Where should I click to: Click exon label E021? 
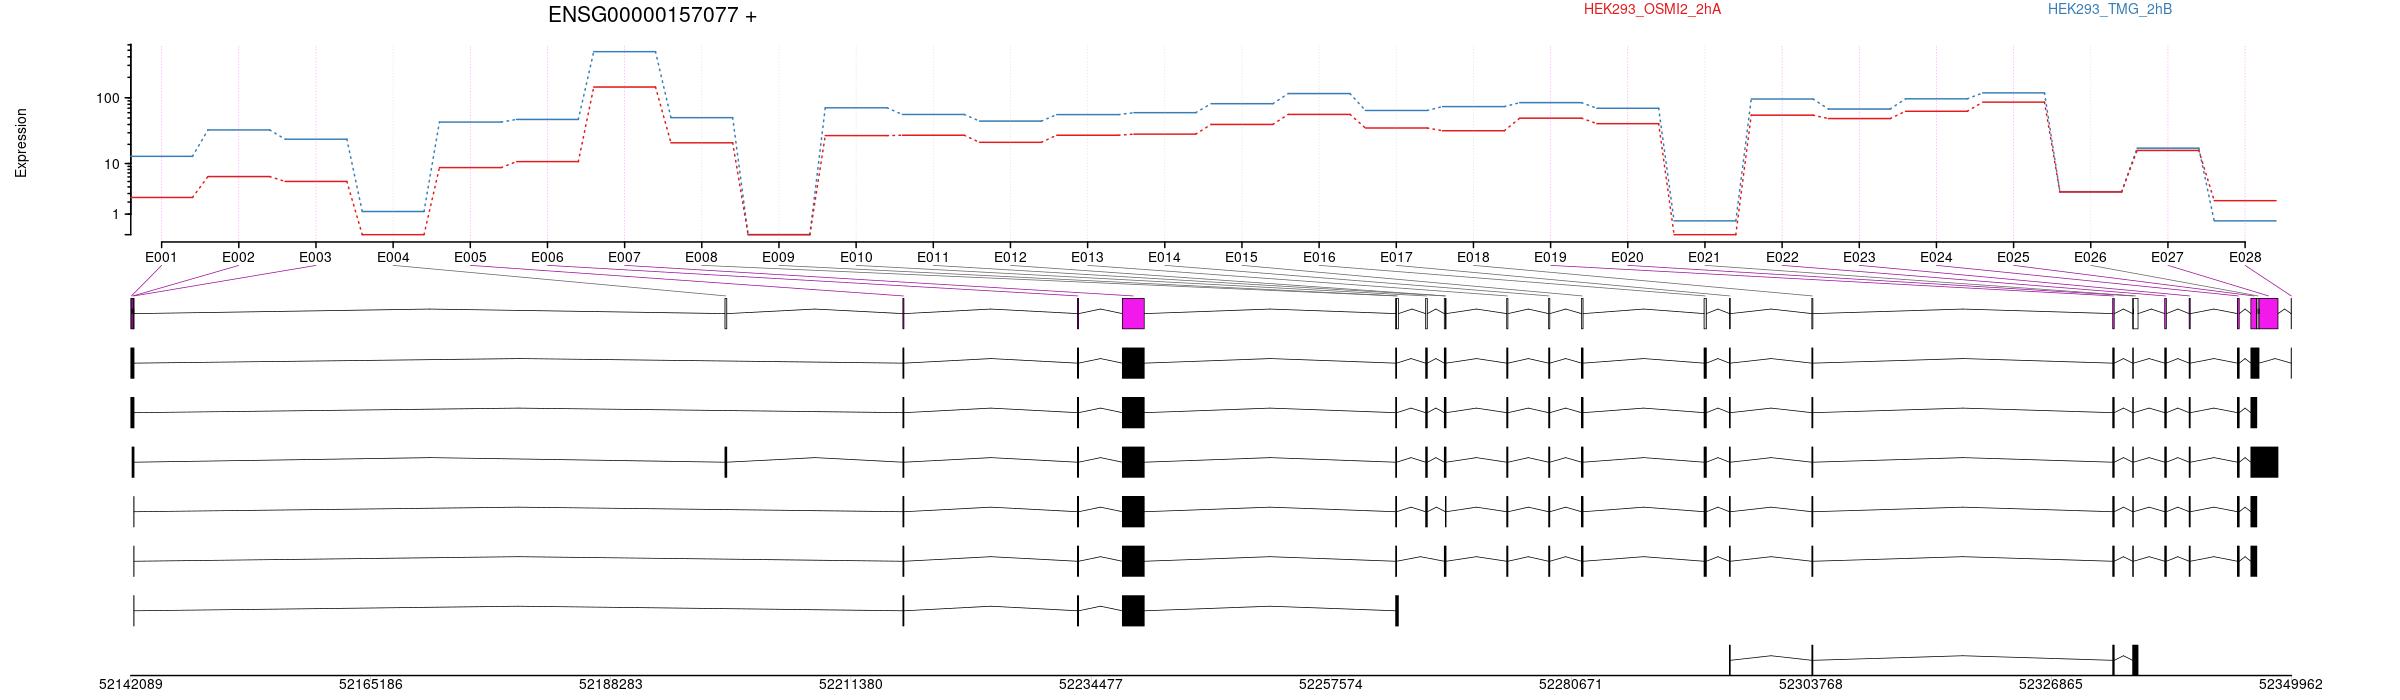1704,257
